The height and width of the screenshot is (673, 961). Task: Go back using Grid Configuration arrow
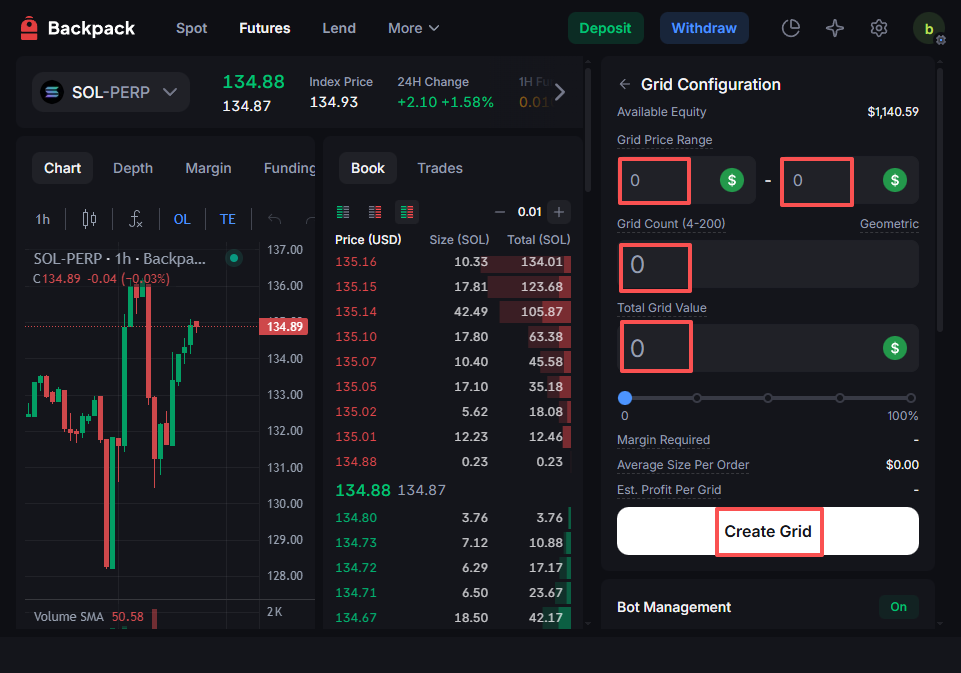[625, 85]
